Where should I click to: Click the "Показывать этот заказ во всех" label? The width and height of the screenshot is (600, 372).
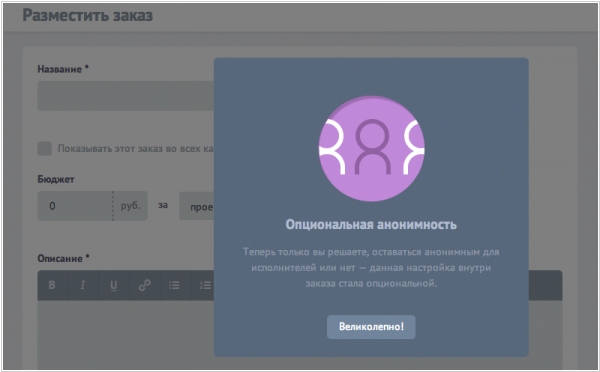pyautogui.click(x=135, y=148)
